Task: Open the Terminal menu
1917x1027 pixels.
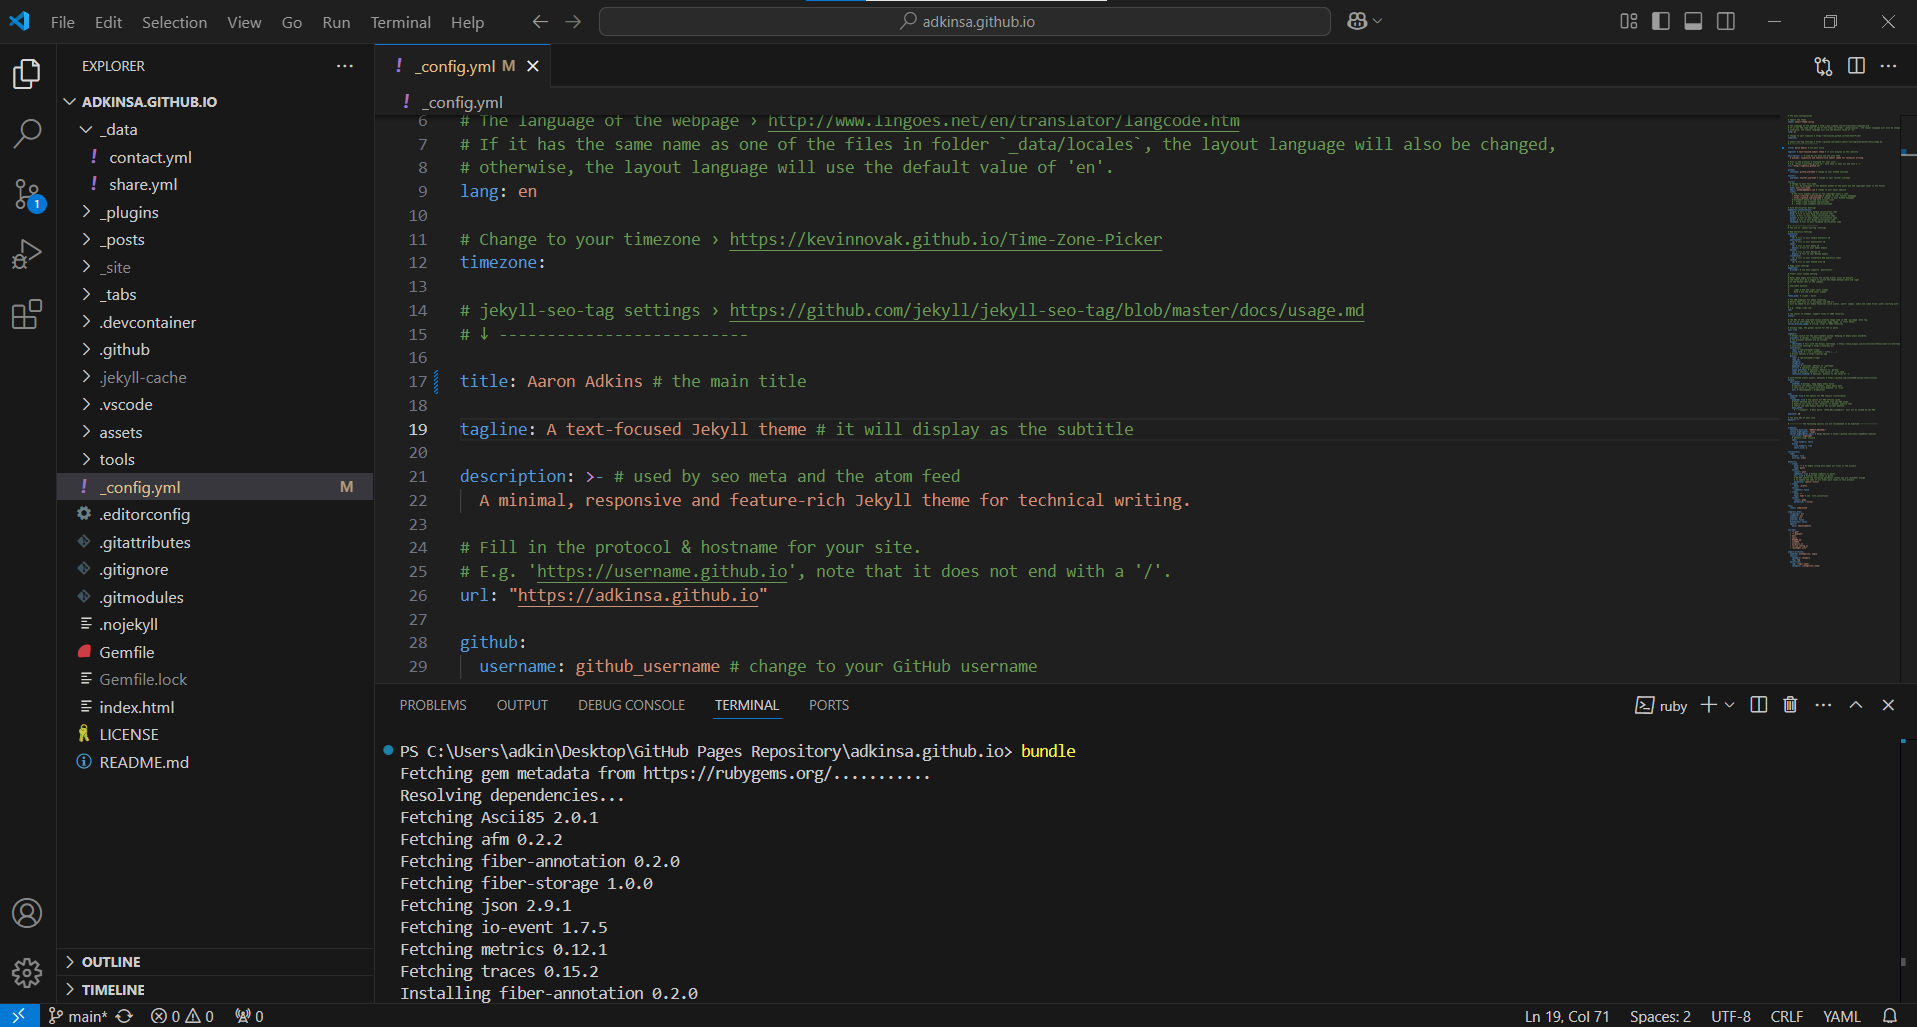Action: (400, 22)
